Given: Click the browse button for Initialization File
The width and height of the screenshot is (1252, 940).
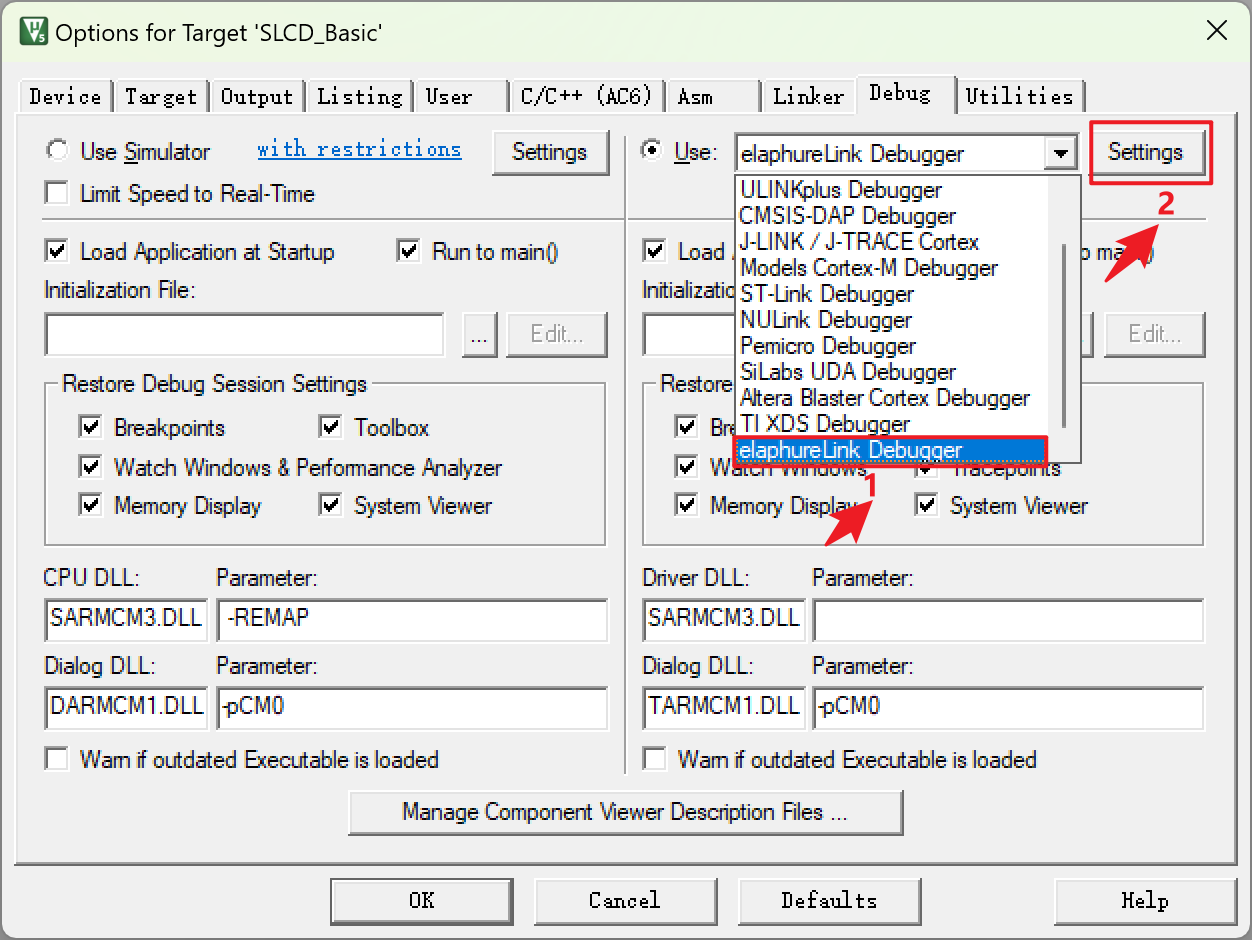Looking at the screenshot, I should (x=479, y=335).
